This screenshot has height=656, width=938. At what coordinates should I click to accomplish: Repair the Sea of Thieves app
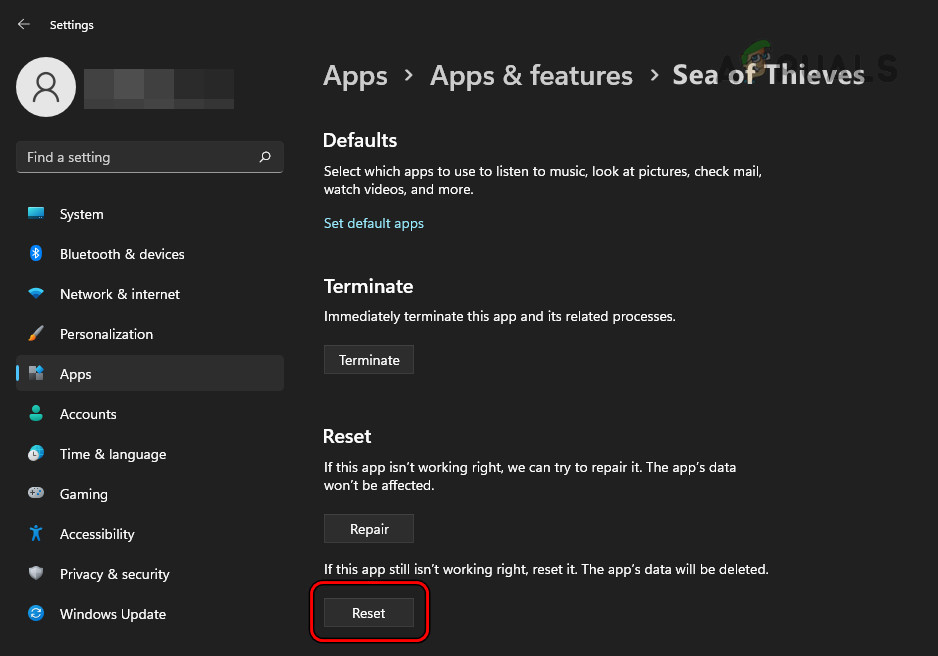(x=368, y=528)
